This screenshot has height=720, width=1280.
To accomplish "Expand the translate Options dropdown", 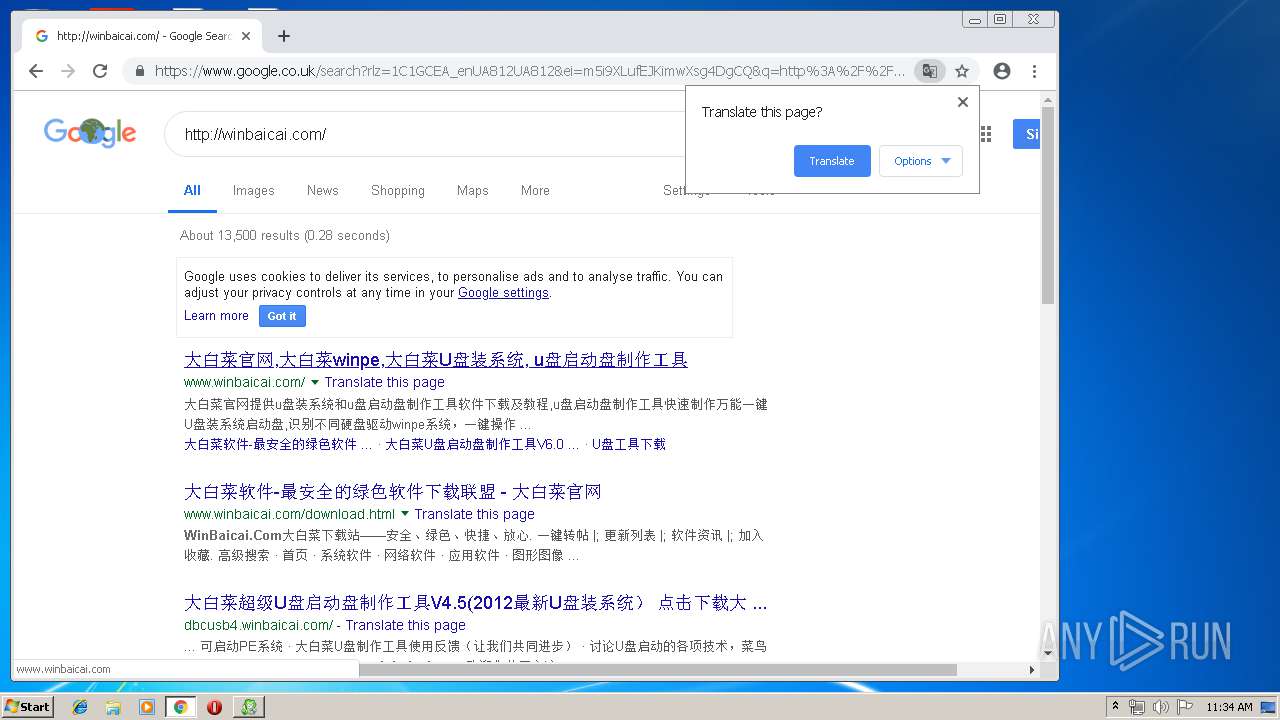I will [921, 161].
